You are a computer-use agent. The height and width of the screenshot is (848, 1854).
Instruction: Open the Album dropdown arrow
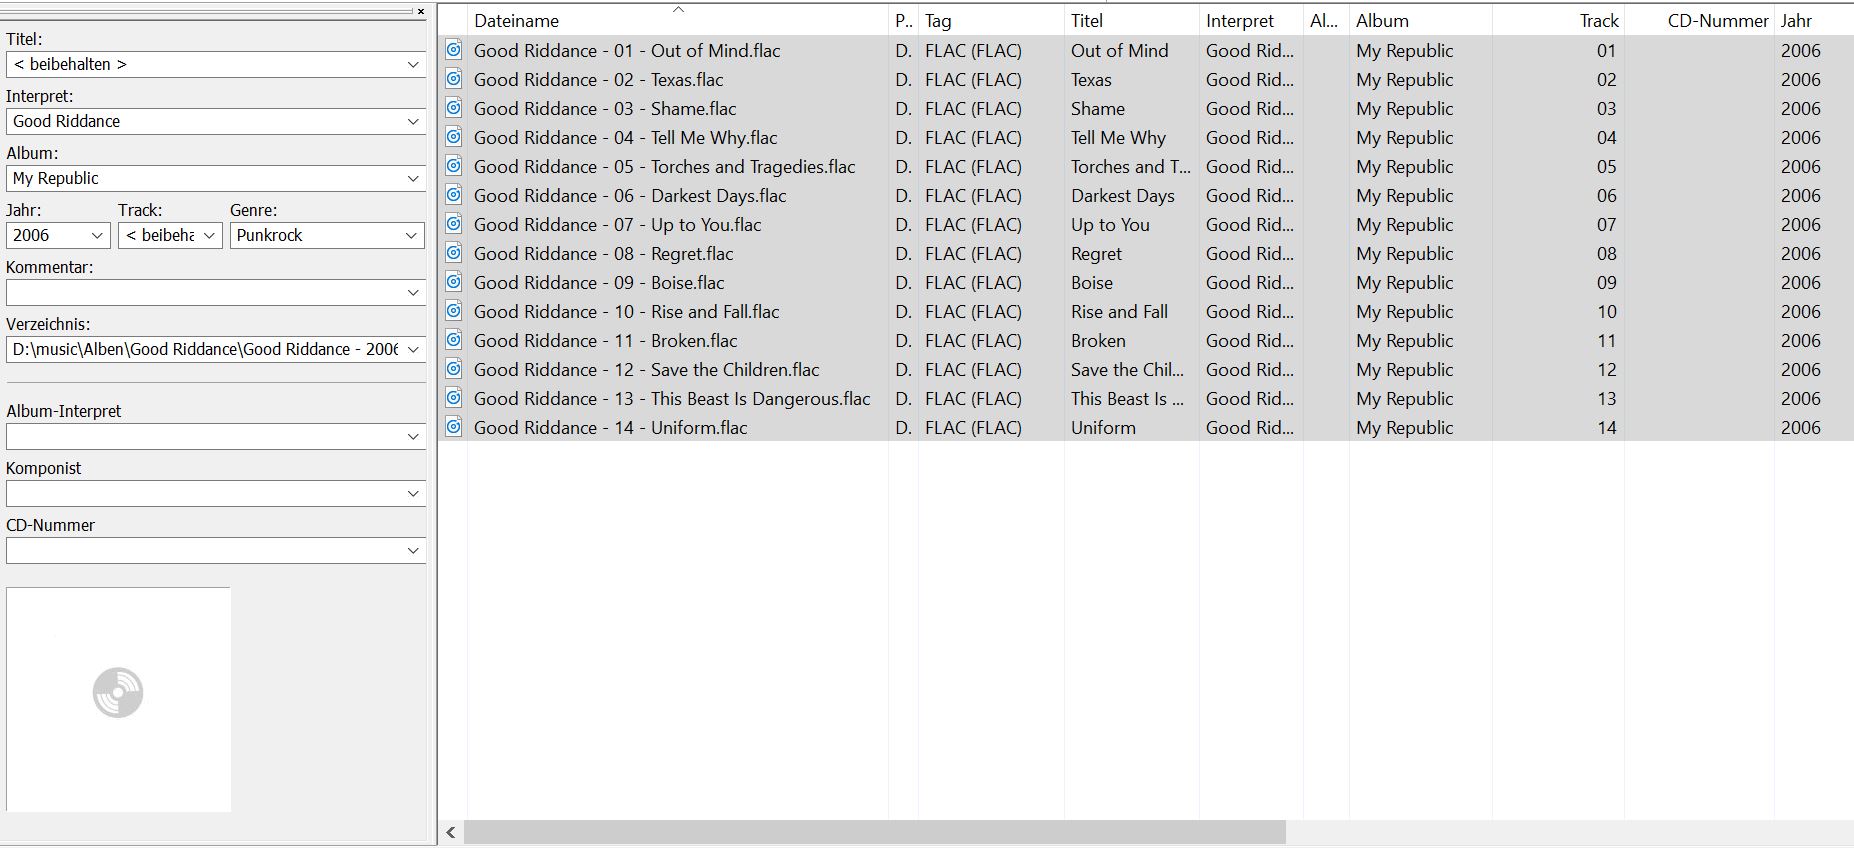pos(413,178)
